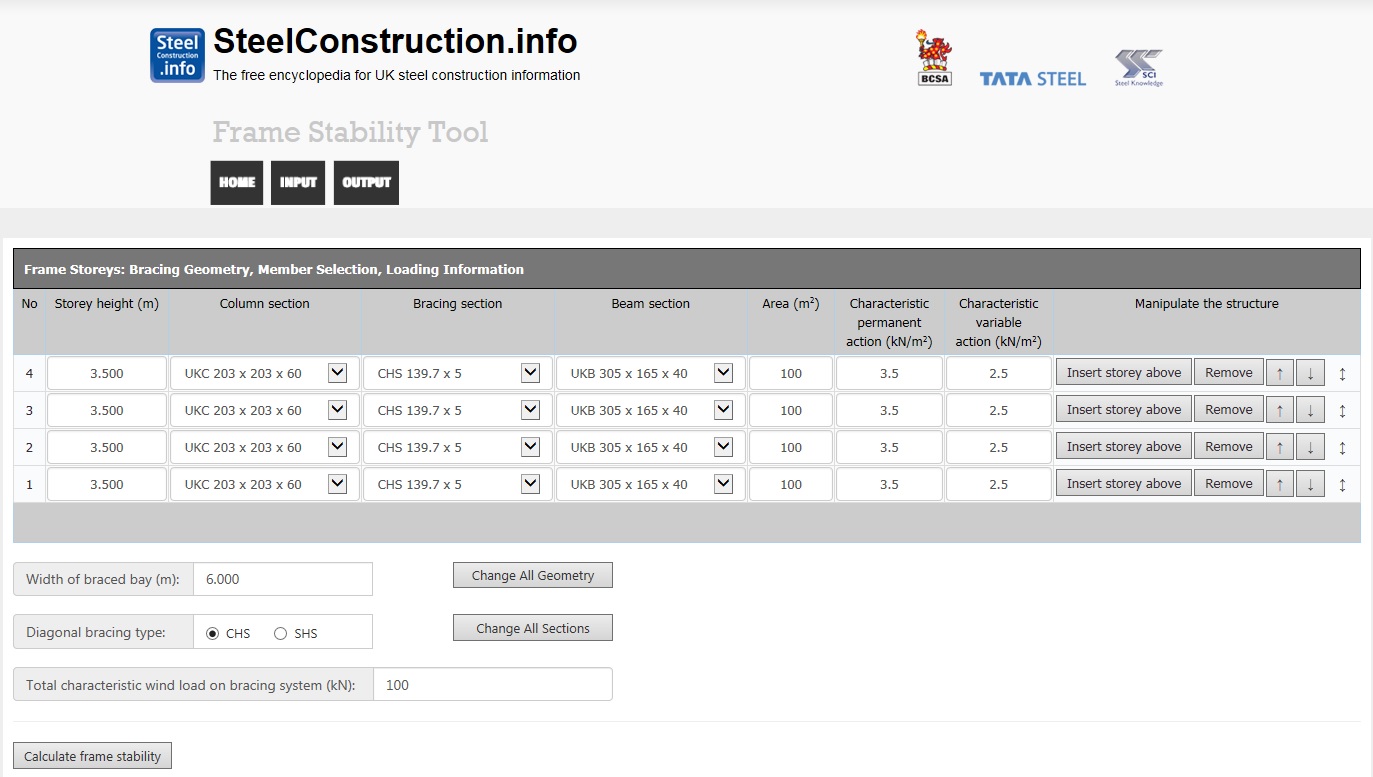This screenshot has width=1373, height=777.
Task: Move storey 3 down with arrow
Action: [1310, 410]
